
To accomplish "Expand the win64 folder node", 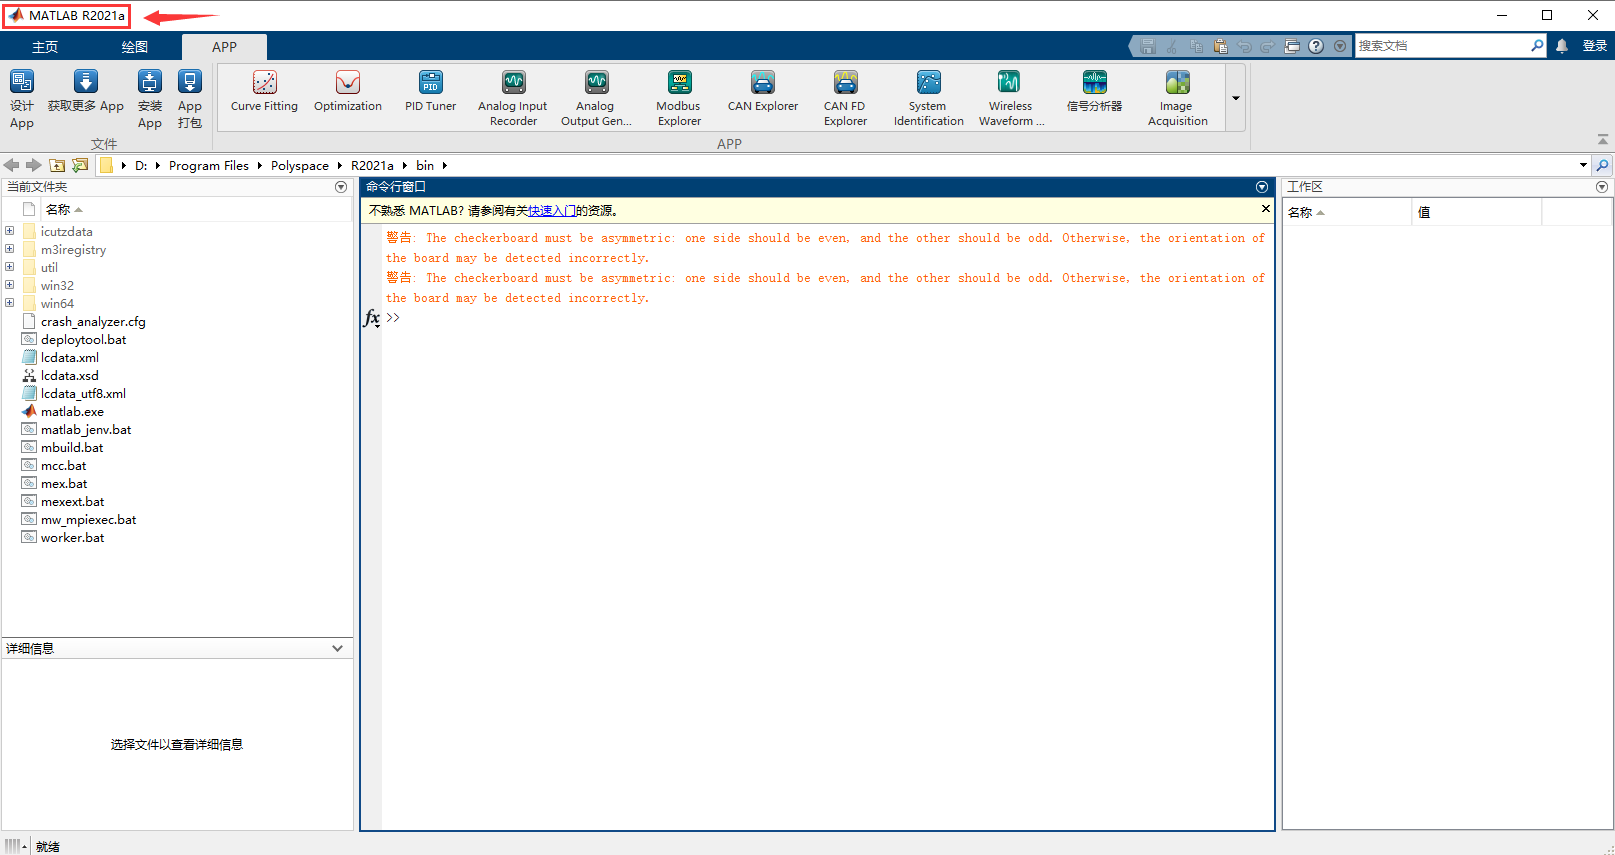I will [x=10, y=303].
